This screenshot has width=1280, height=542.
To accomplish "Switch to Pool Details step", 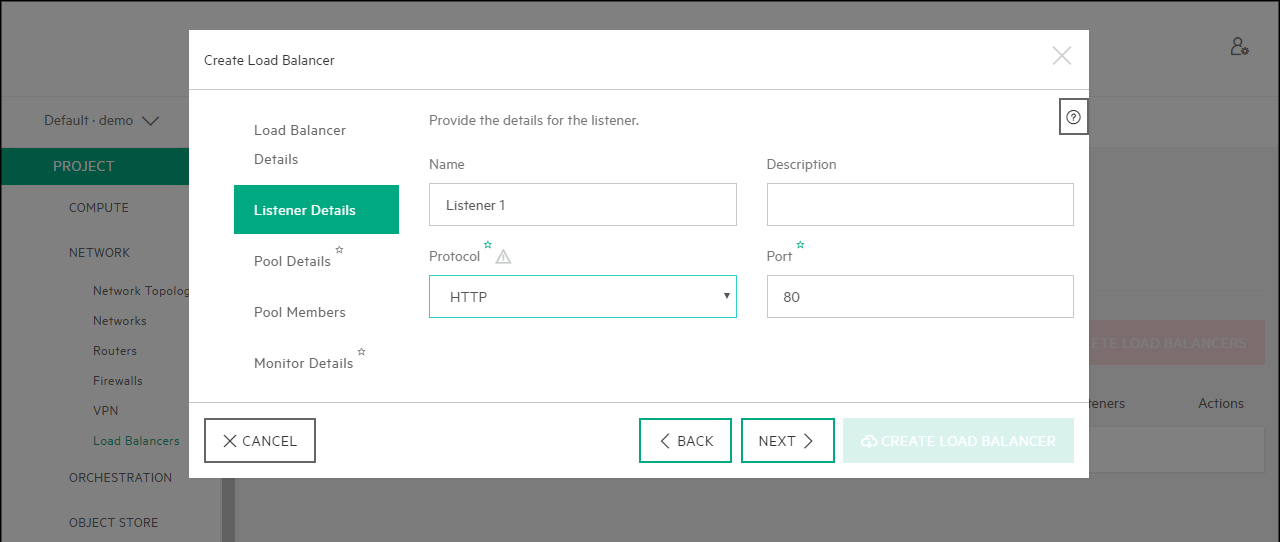I will pyautogui.click(x=292, y=261).
